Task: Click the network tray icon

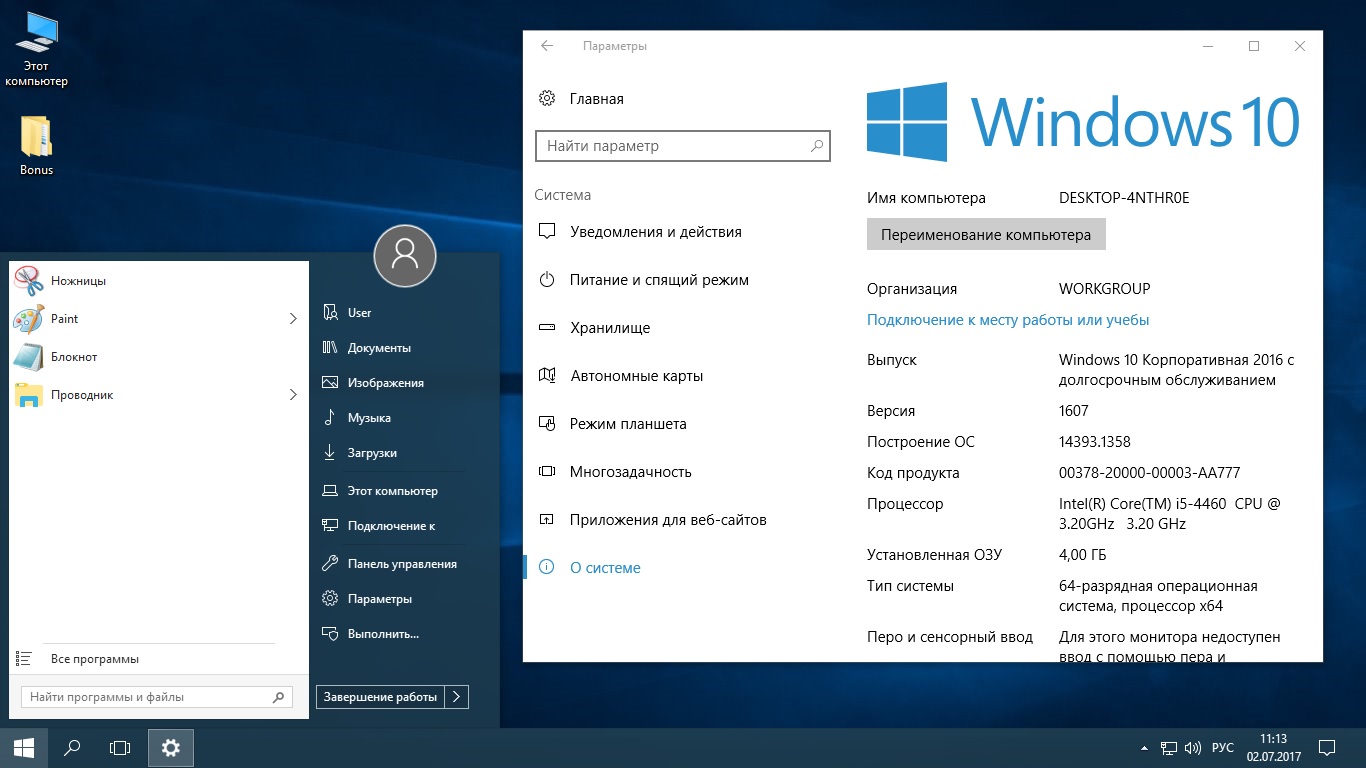Action: 1169,748
